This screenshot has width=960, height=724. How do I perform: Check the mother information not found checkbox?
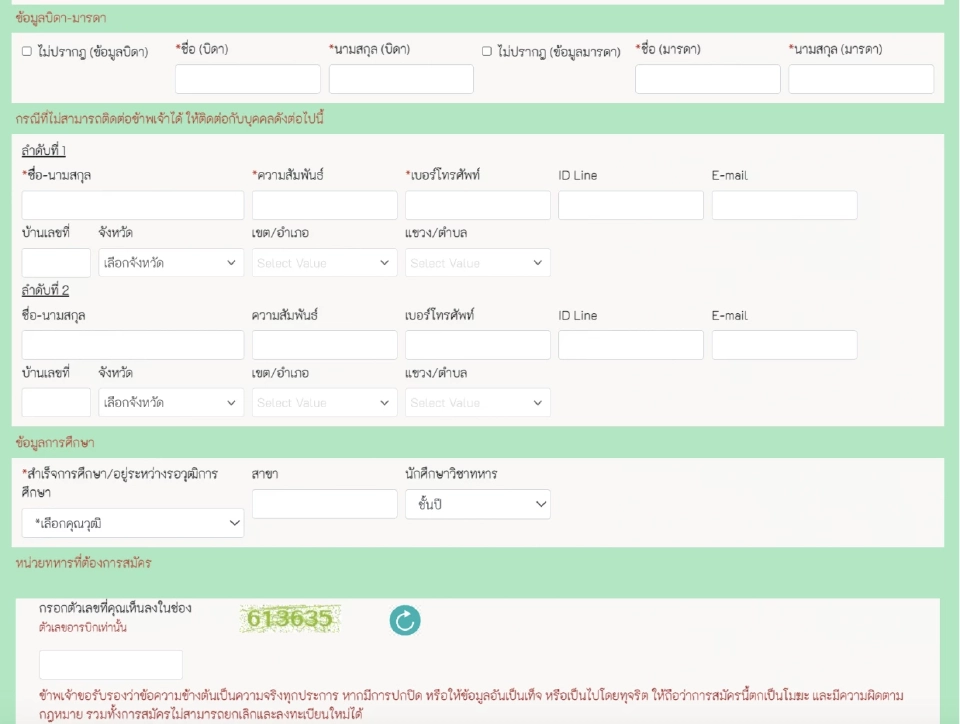click(x=487, y=51)
